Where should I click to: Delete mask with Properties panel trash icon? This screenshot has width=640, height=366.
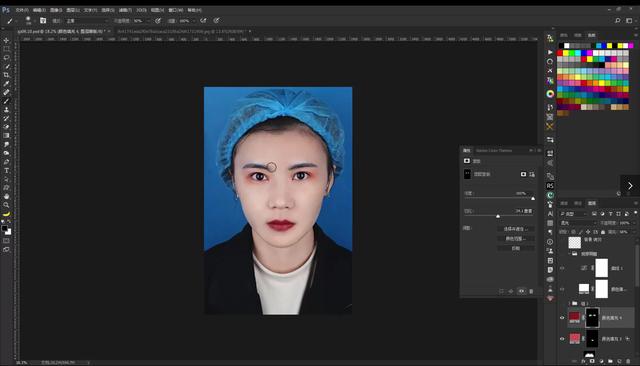tap(531, 291)
